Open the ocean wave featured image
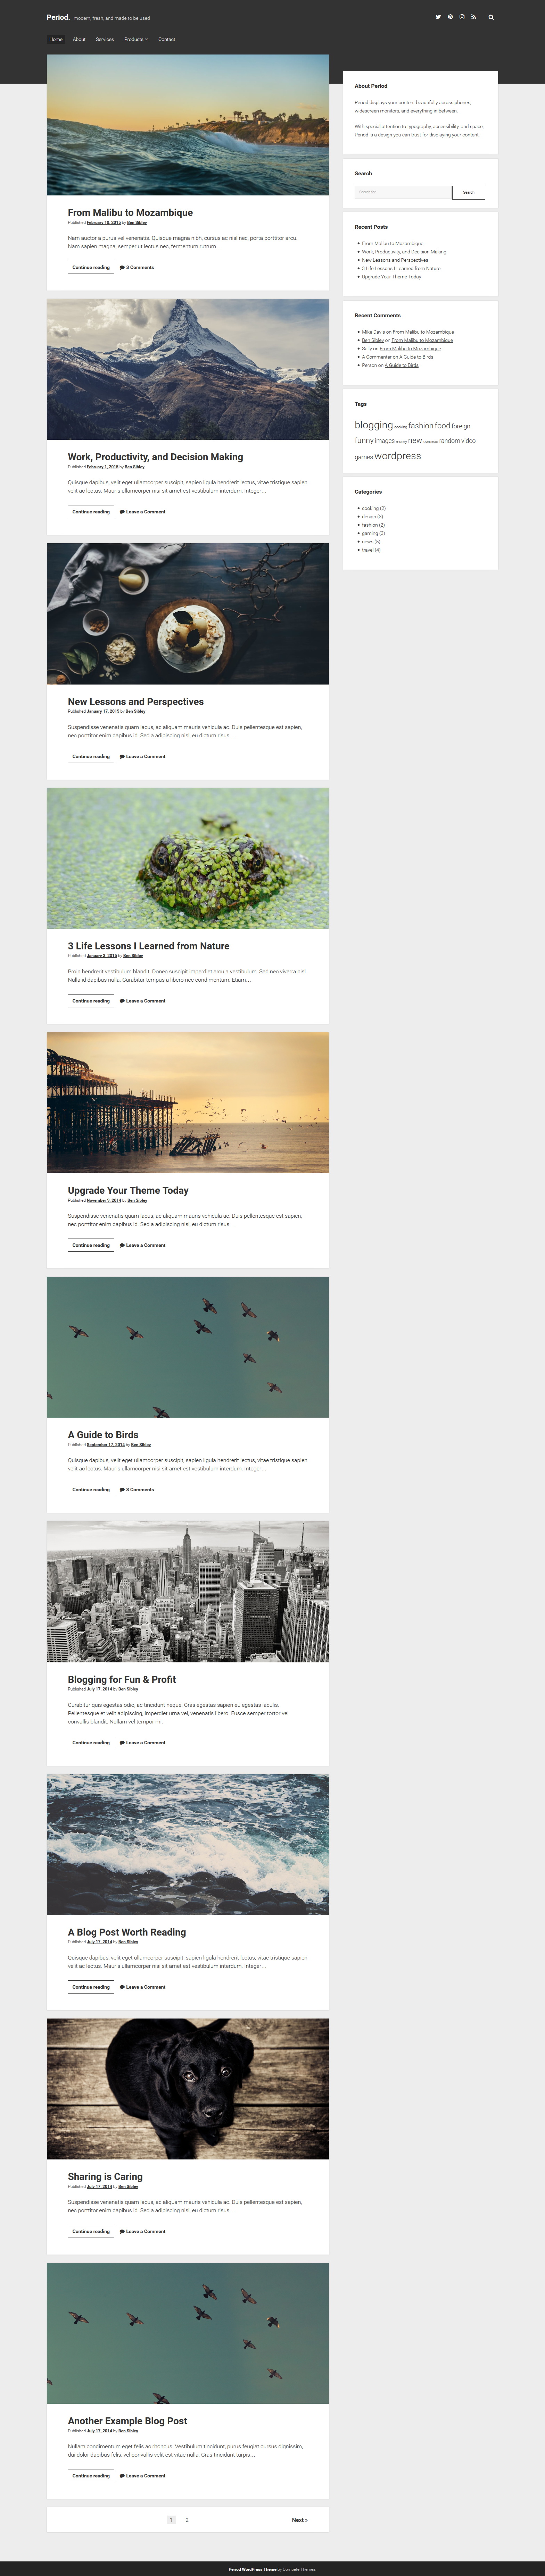The width and height of the screenshot is (545, 2576). point(188,125)
